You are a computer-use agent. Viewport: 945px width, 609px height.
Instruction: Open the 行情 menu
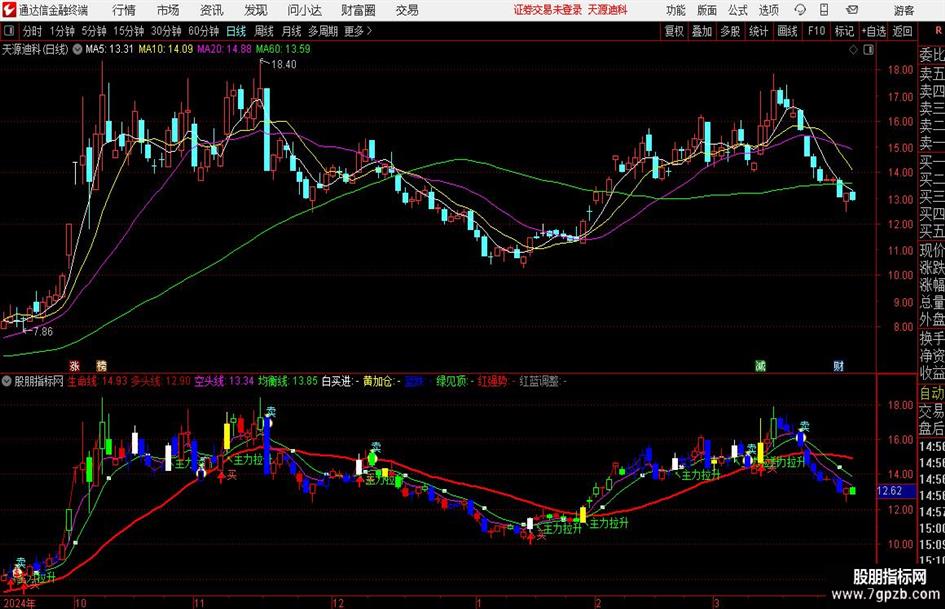point(124,10)
